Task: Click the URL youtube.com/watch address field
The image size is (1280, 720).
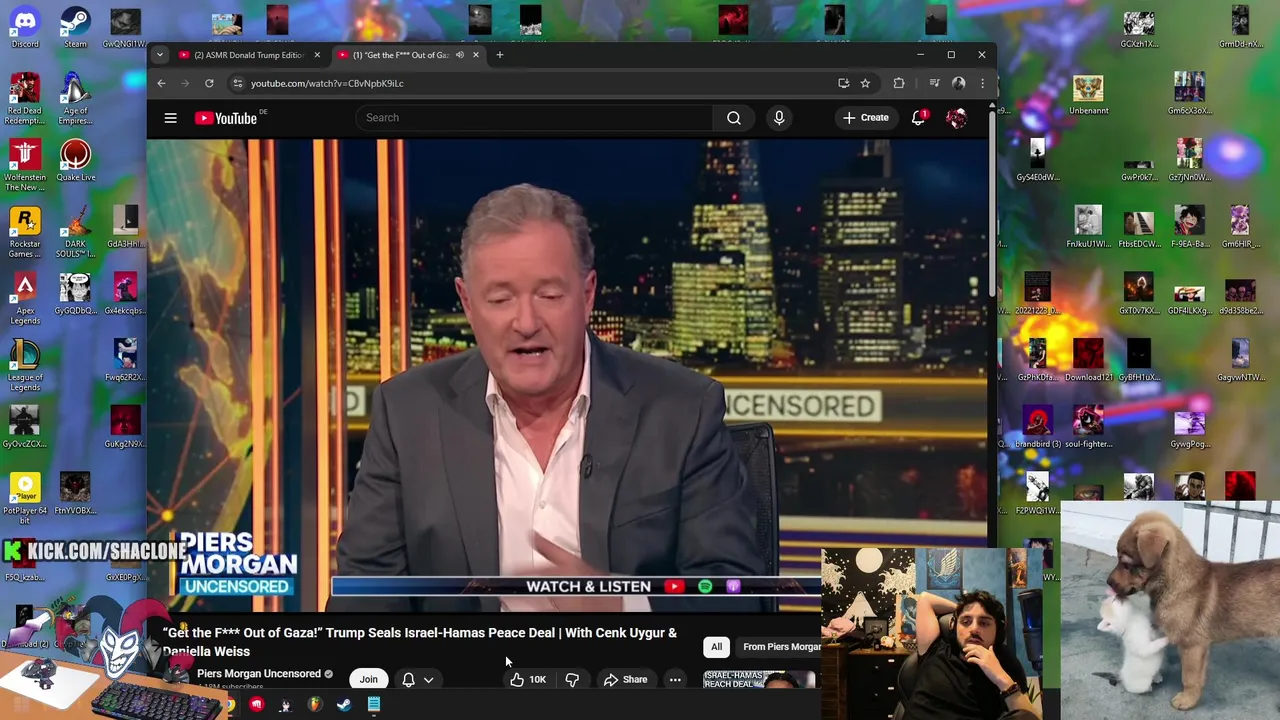Action: (327, 83)
